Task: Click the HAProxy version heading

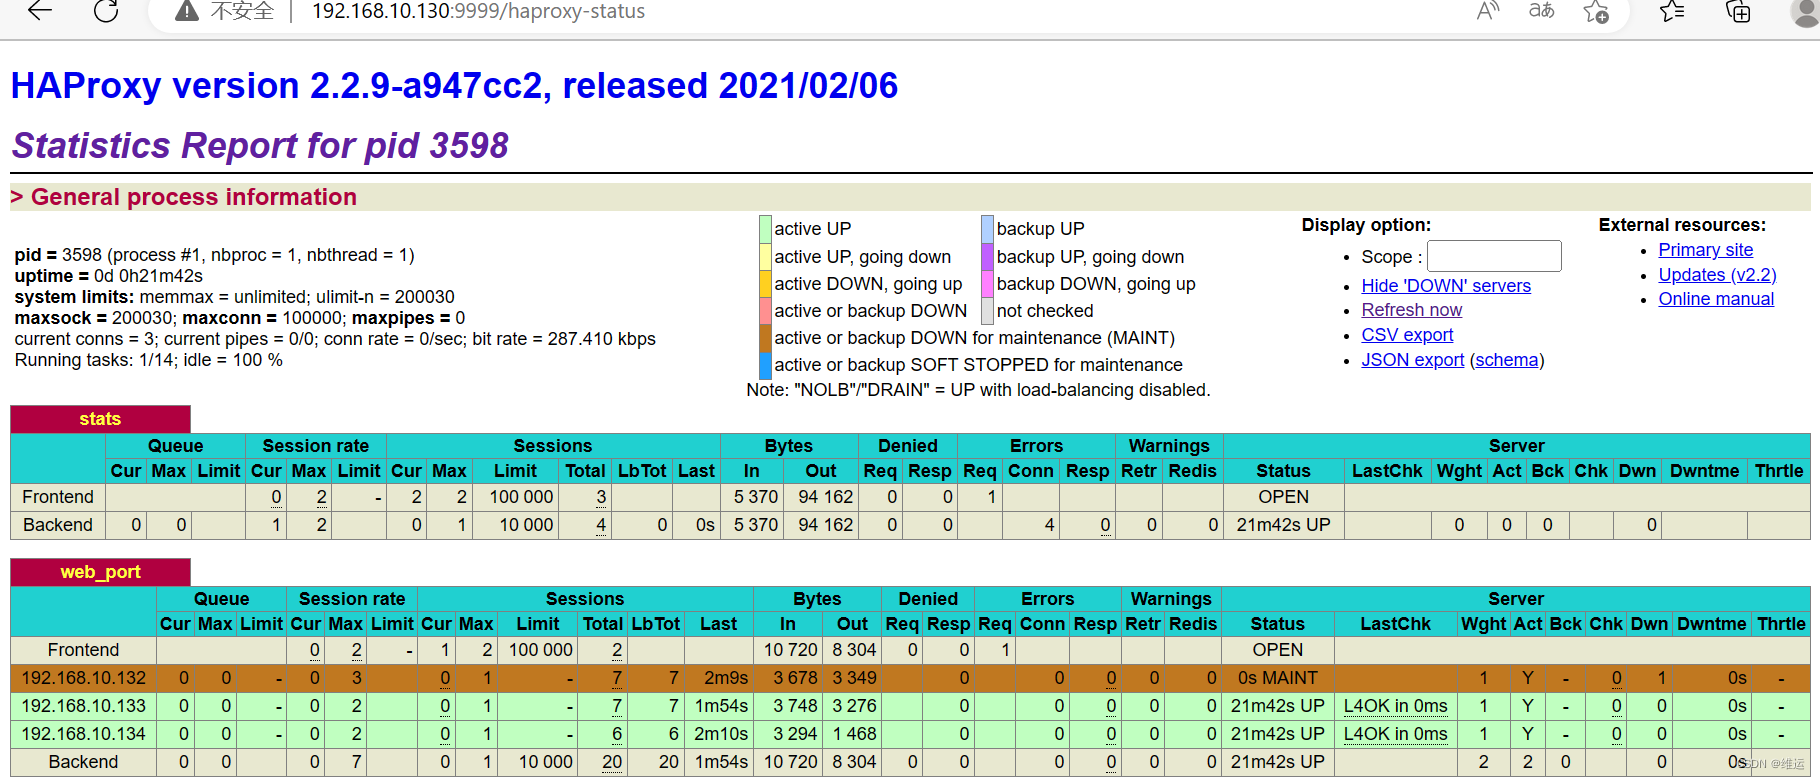Action: [x=454, y=86]
